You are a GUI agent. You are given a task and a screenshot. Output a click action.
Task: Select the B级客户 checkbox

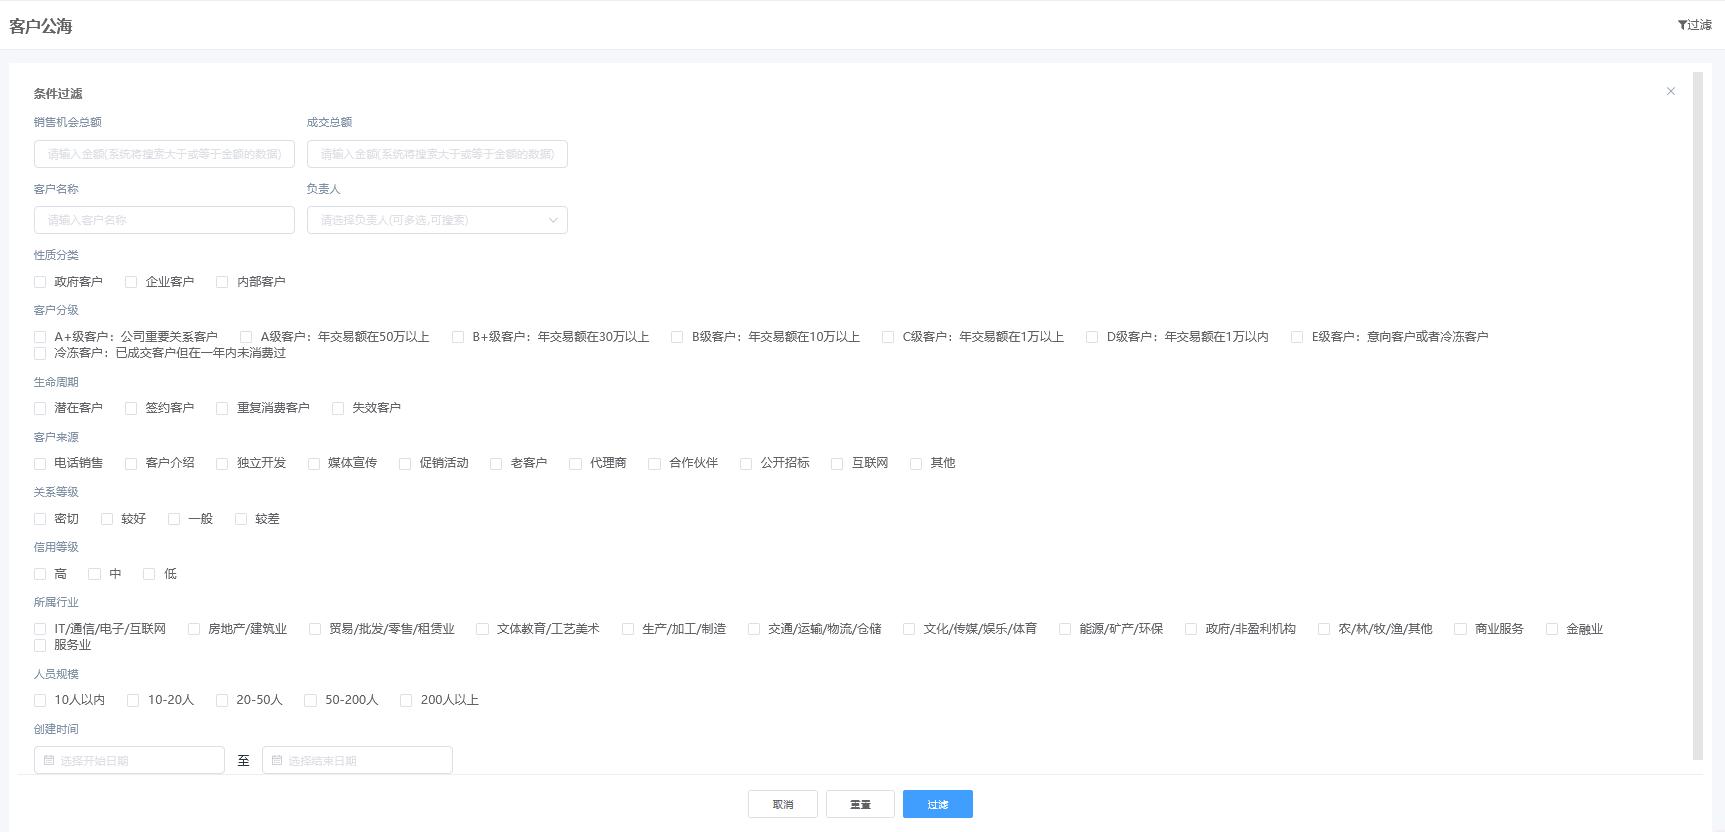677,337
